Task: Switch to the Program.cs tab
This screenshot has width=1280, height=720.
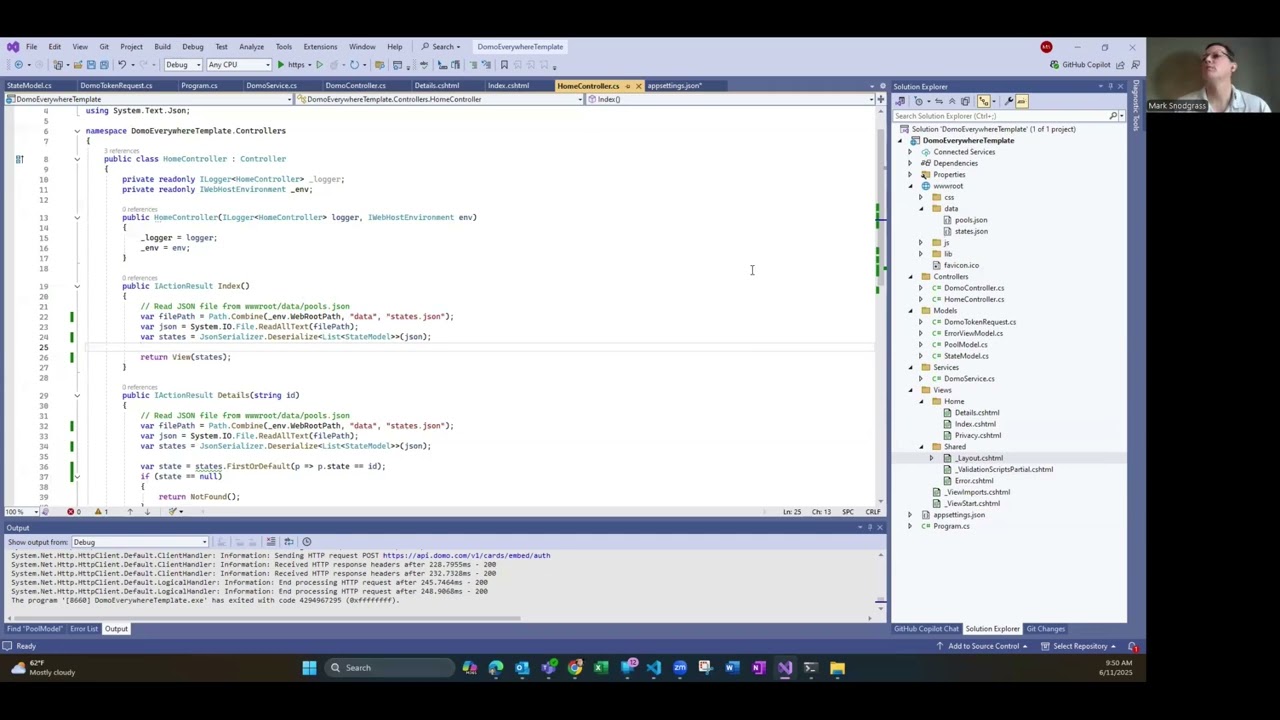Action: (x=199, y=86)
